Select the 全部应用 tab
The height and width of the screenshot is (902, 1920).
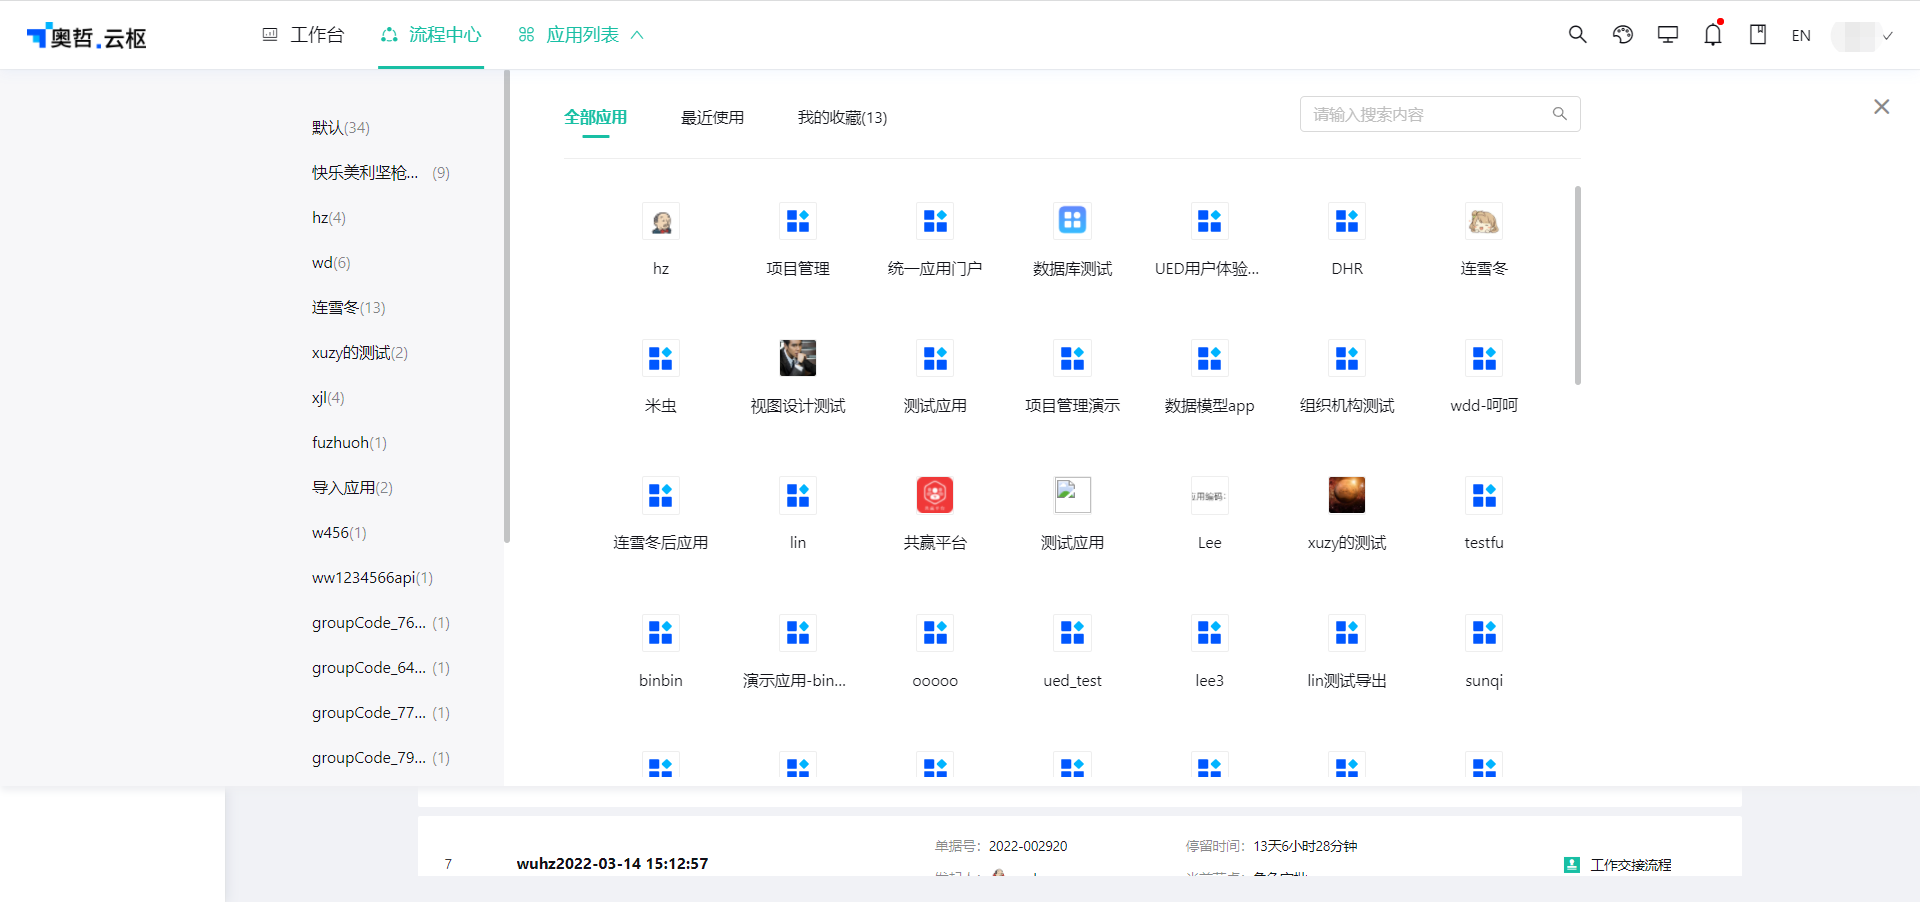tap(596, 117)
